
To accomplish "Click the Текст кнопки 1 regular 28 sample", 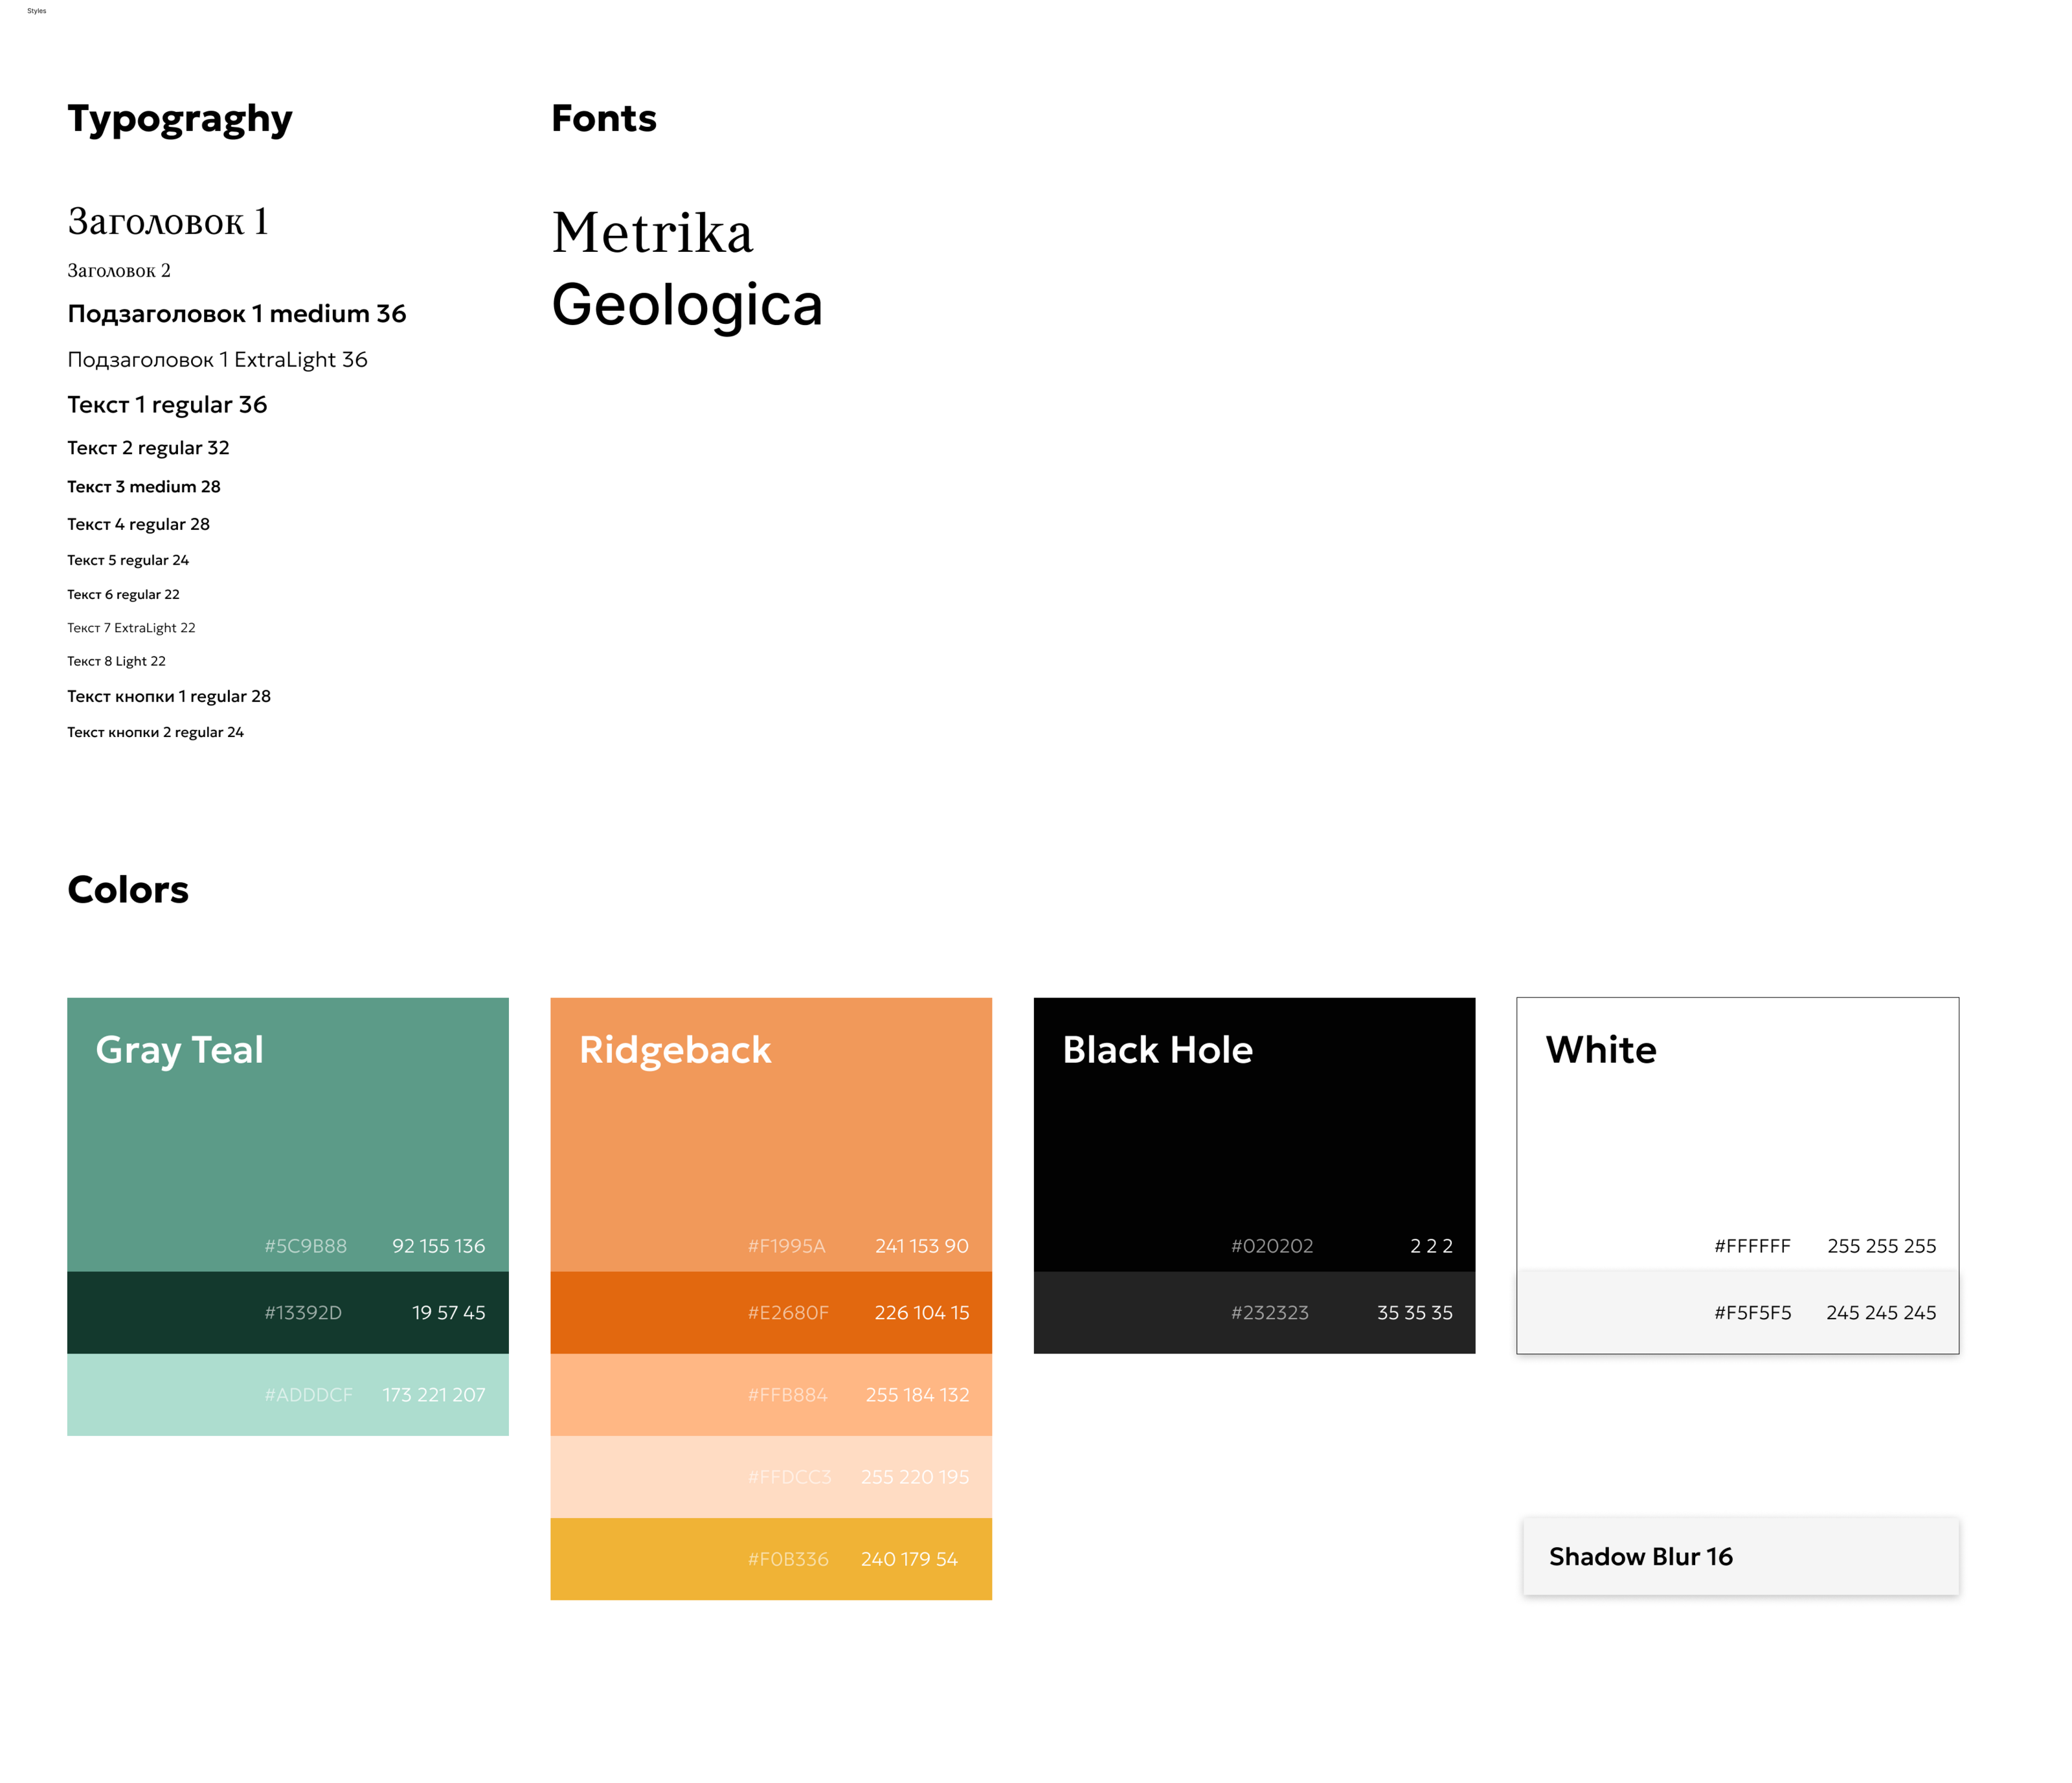I will 168,696.
